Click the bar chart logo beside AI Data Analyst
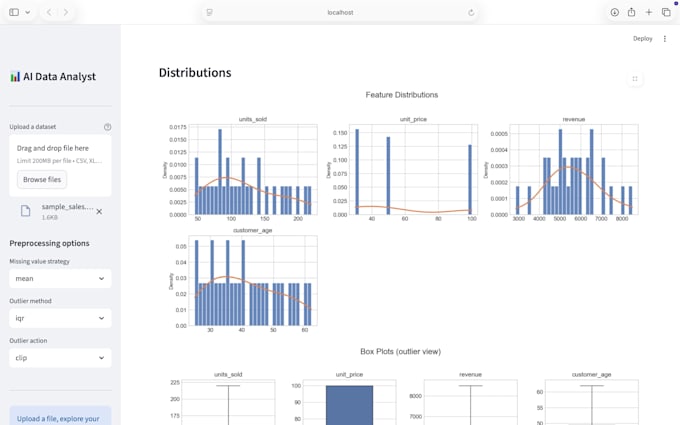The image size is (680, 425). point(15,77)
